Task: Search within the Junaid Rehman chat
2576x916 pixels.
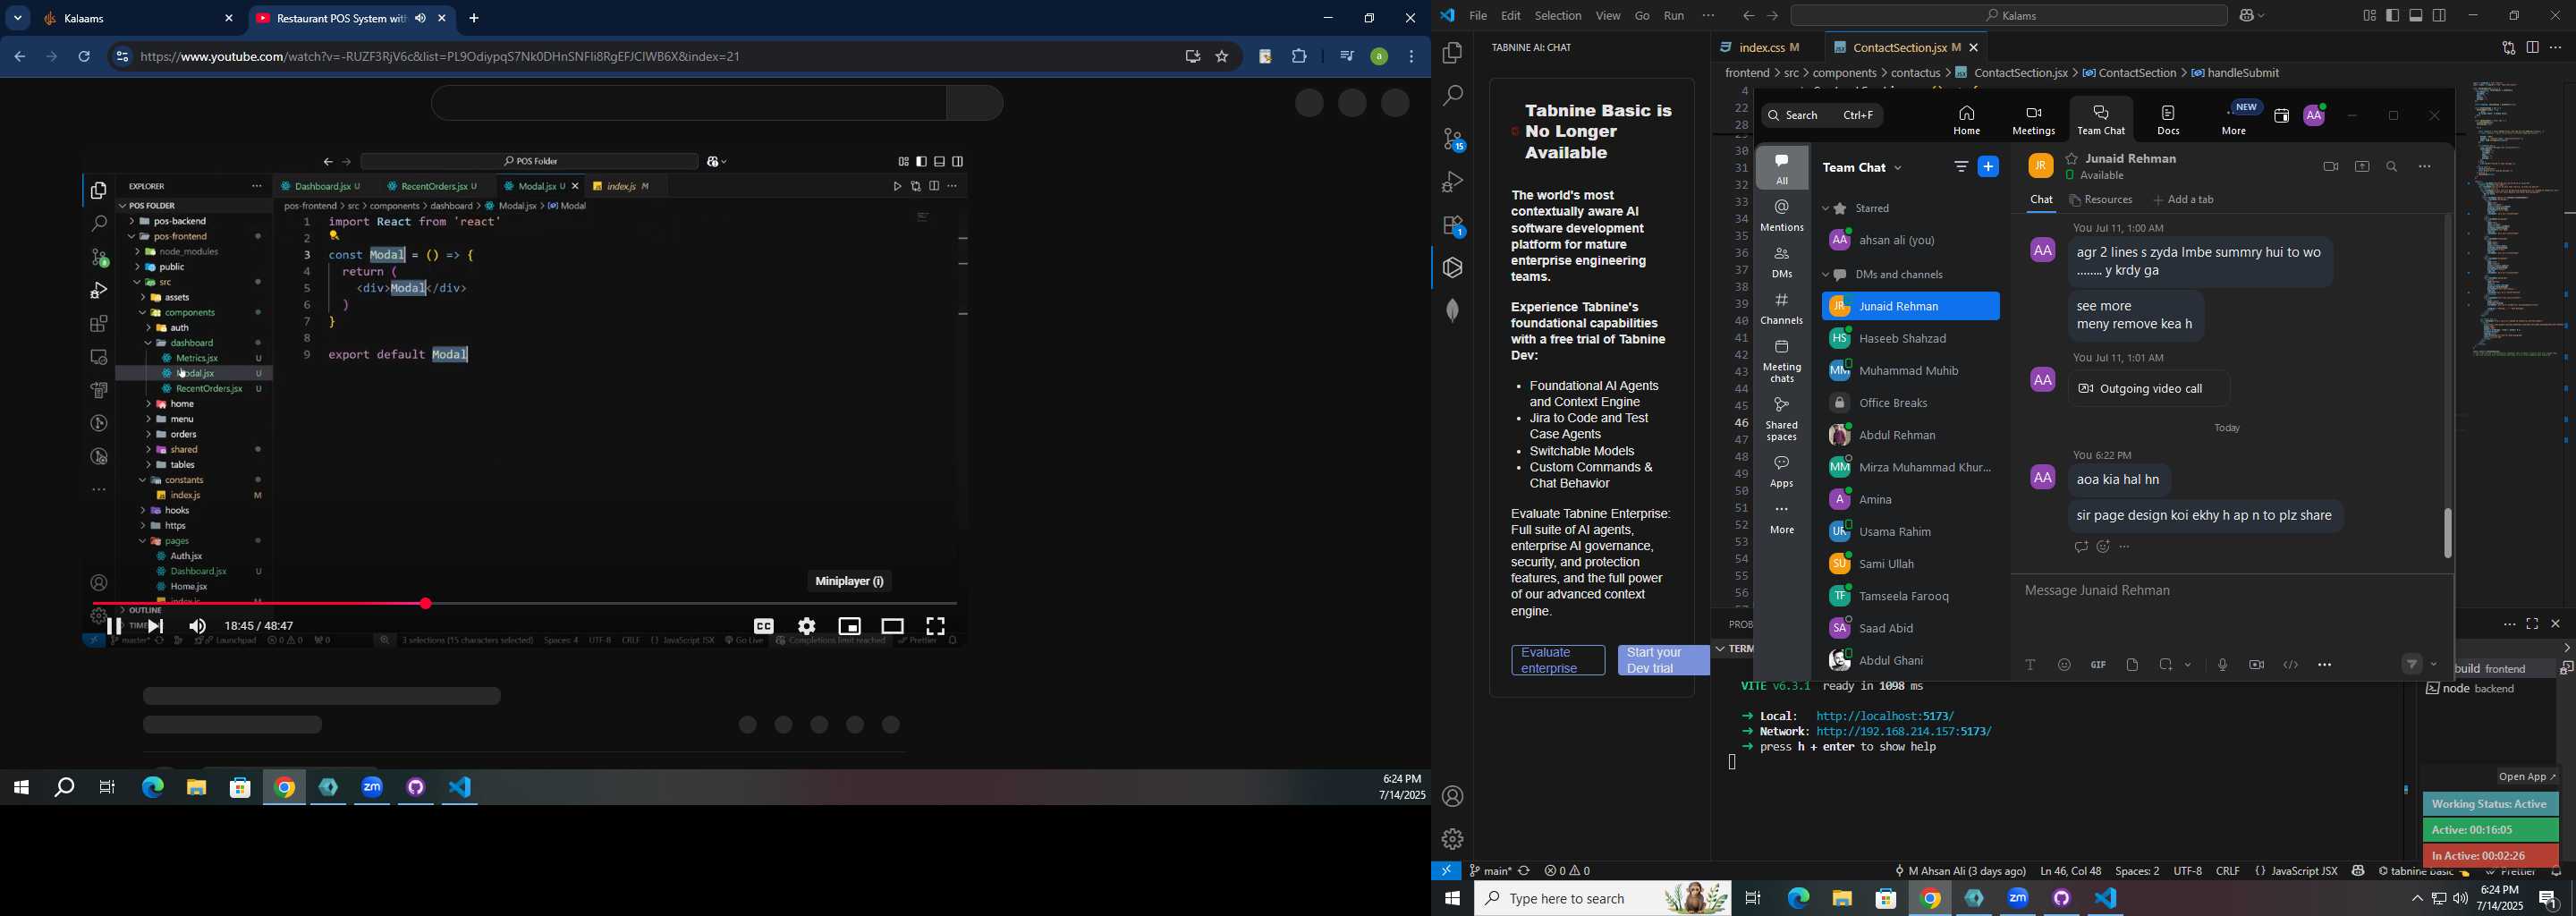Action: (2392, 167)
